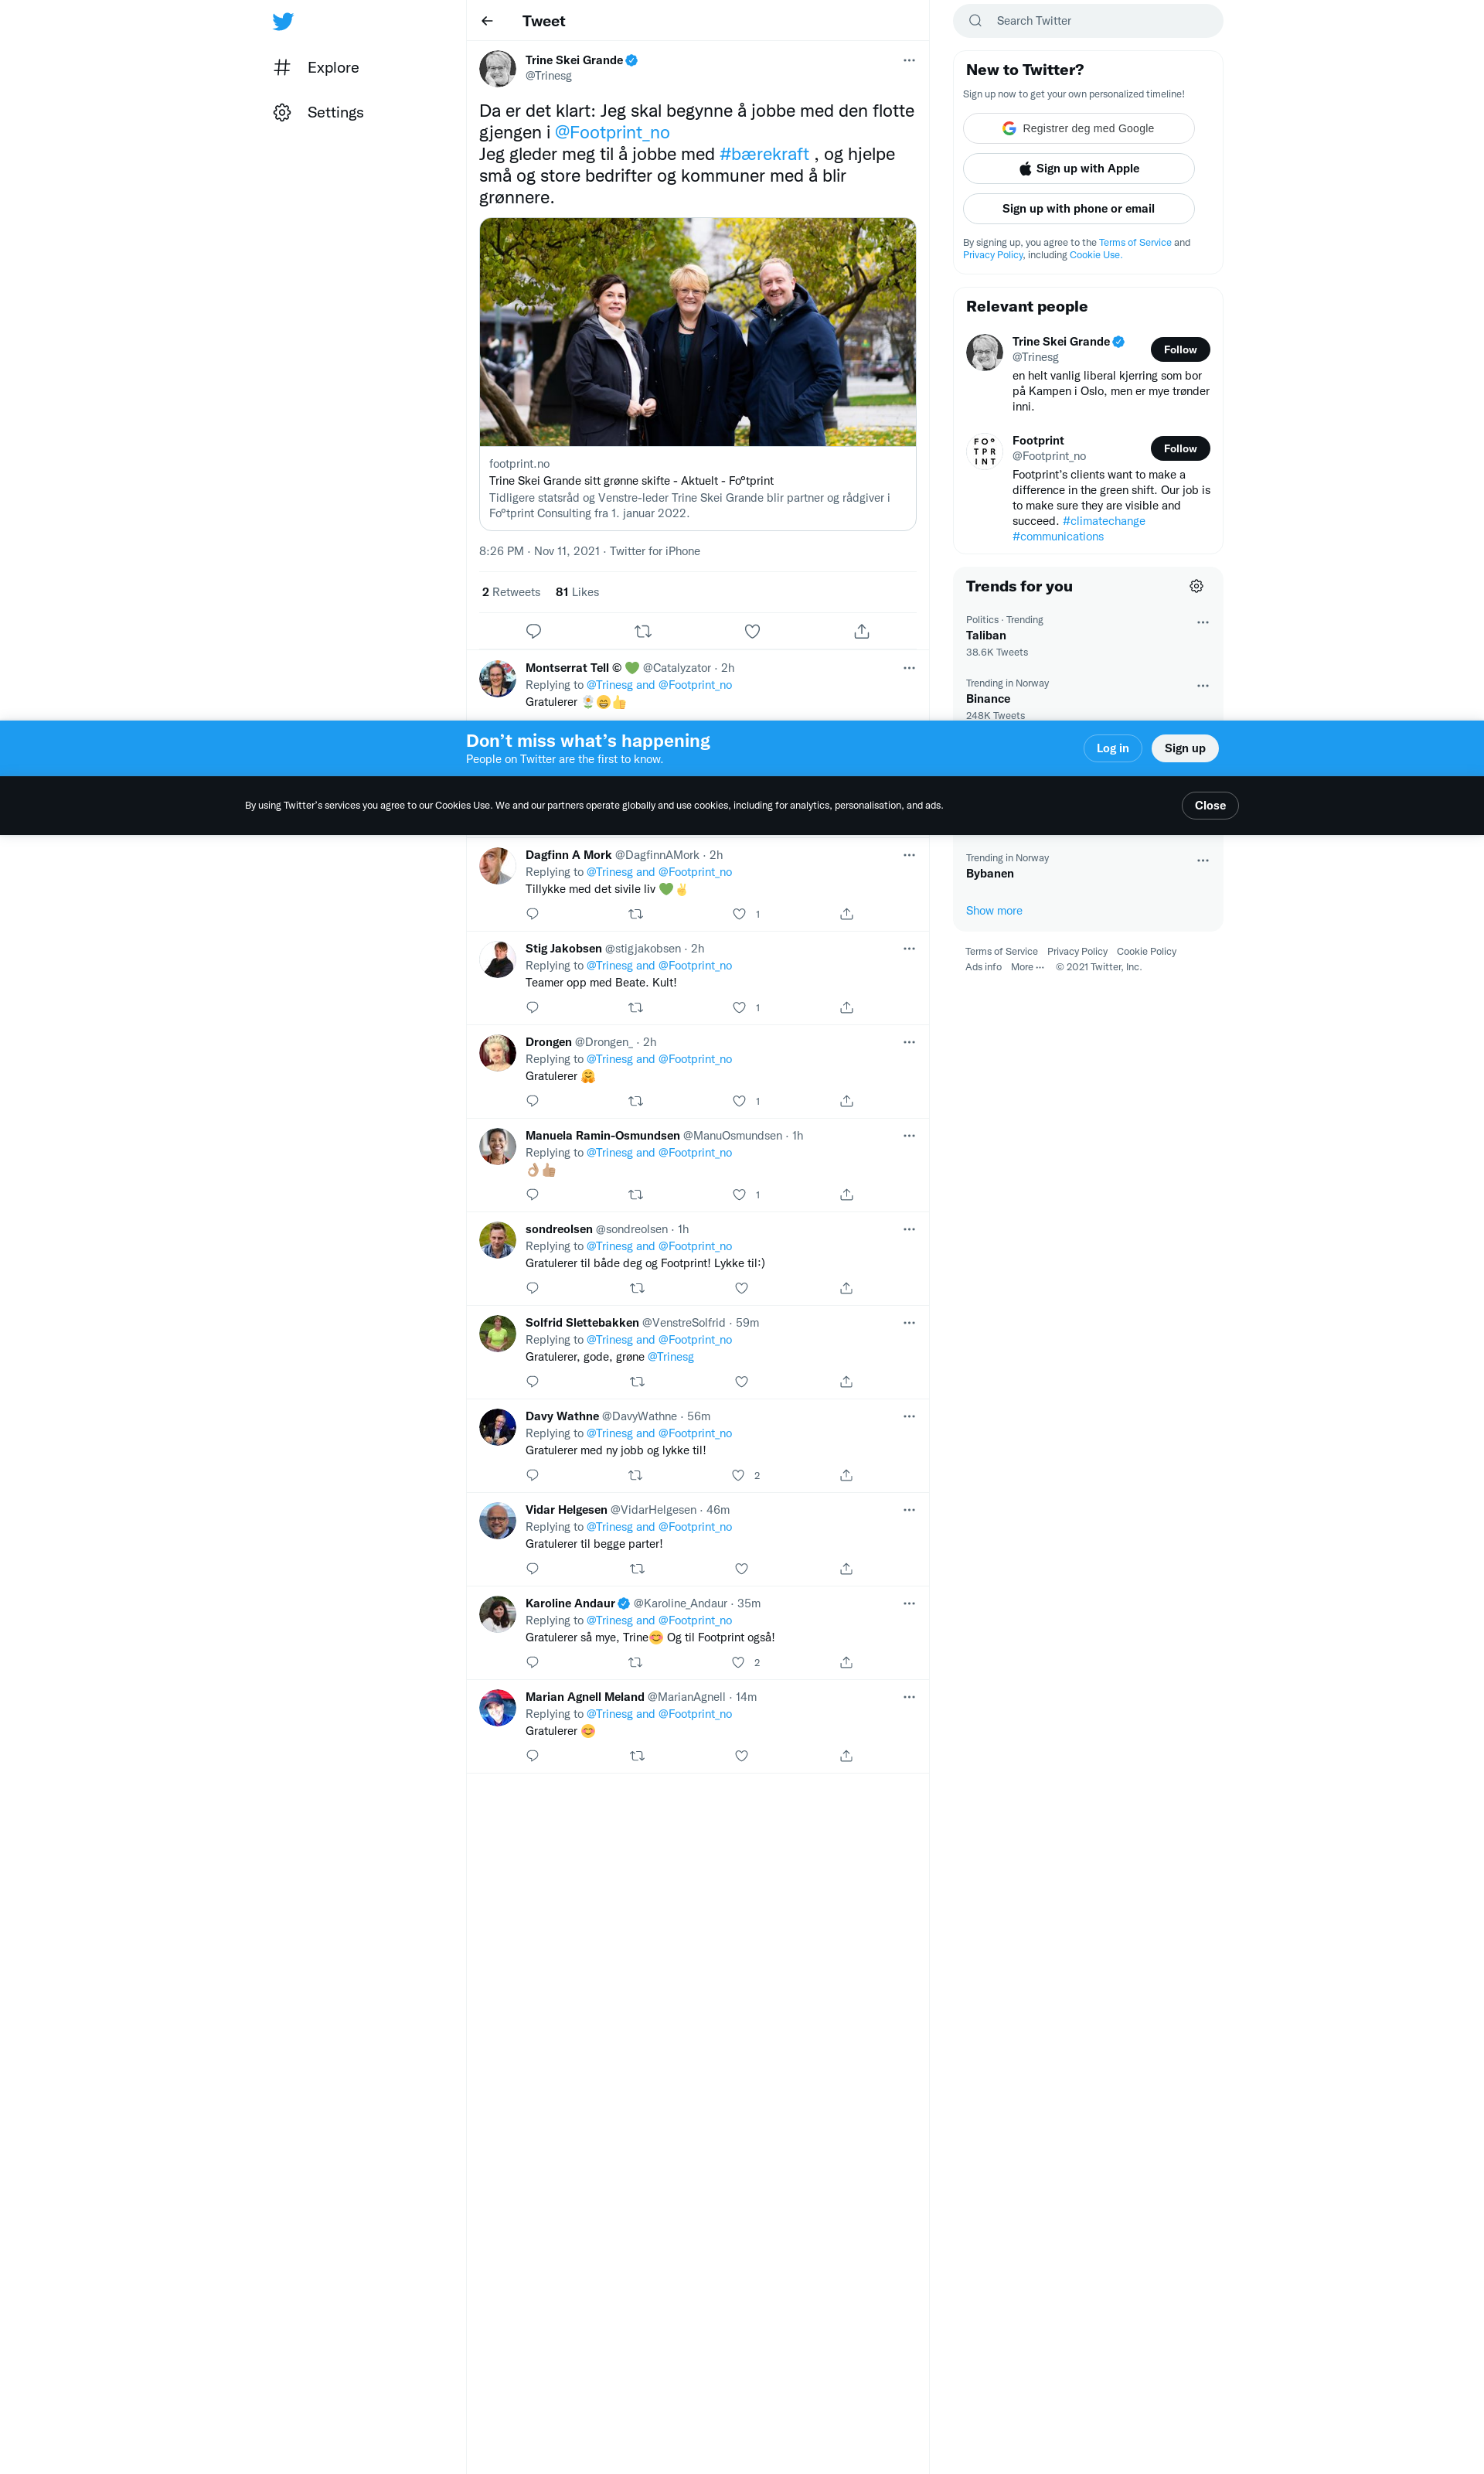Click the Twitter bird logo
This screenshot has height=2474, width=1484.
[x=283, y=21]
